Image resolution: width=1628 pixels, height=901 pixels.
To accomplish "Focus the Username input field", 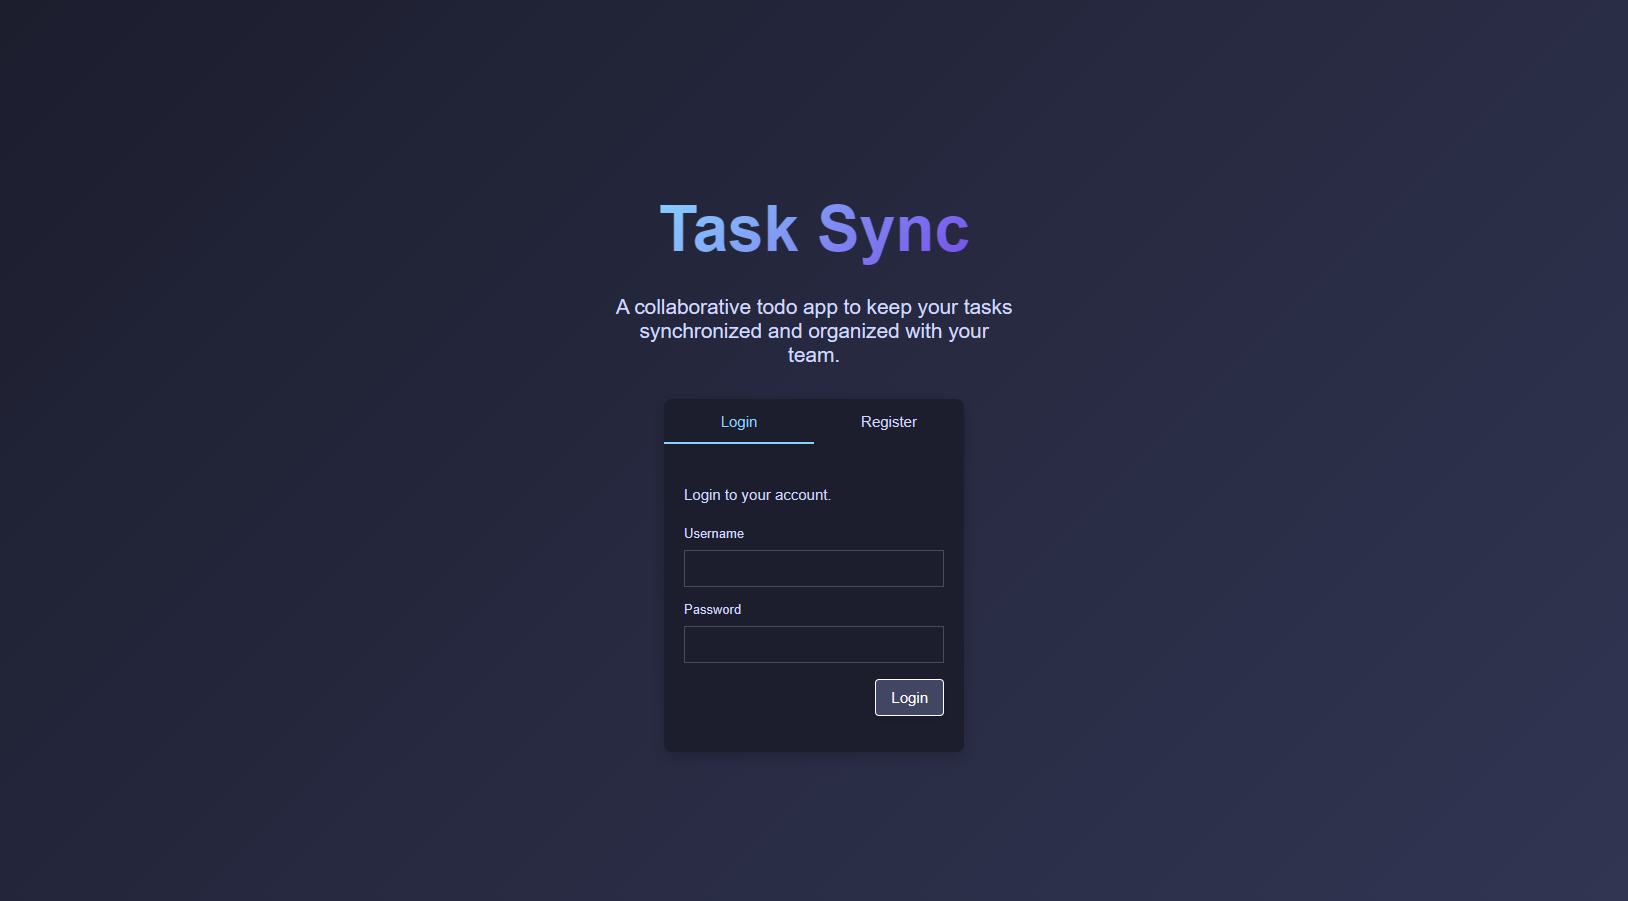I will coord(814,568).
